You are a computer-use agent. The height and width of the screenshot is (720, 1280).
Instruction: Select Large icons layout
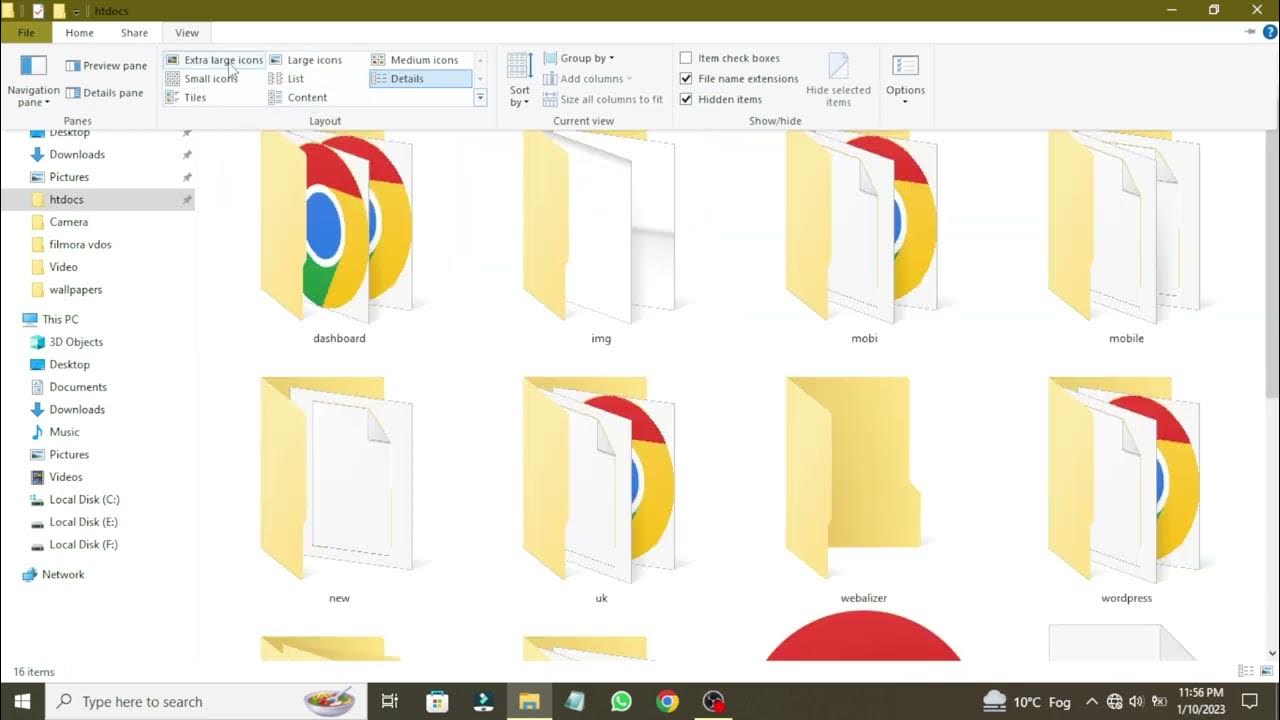pos(306,60)
